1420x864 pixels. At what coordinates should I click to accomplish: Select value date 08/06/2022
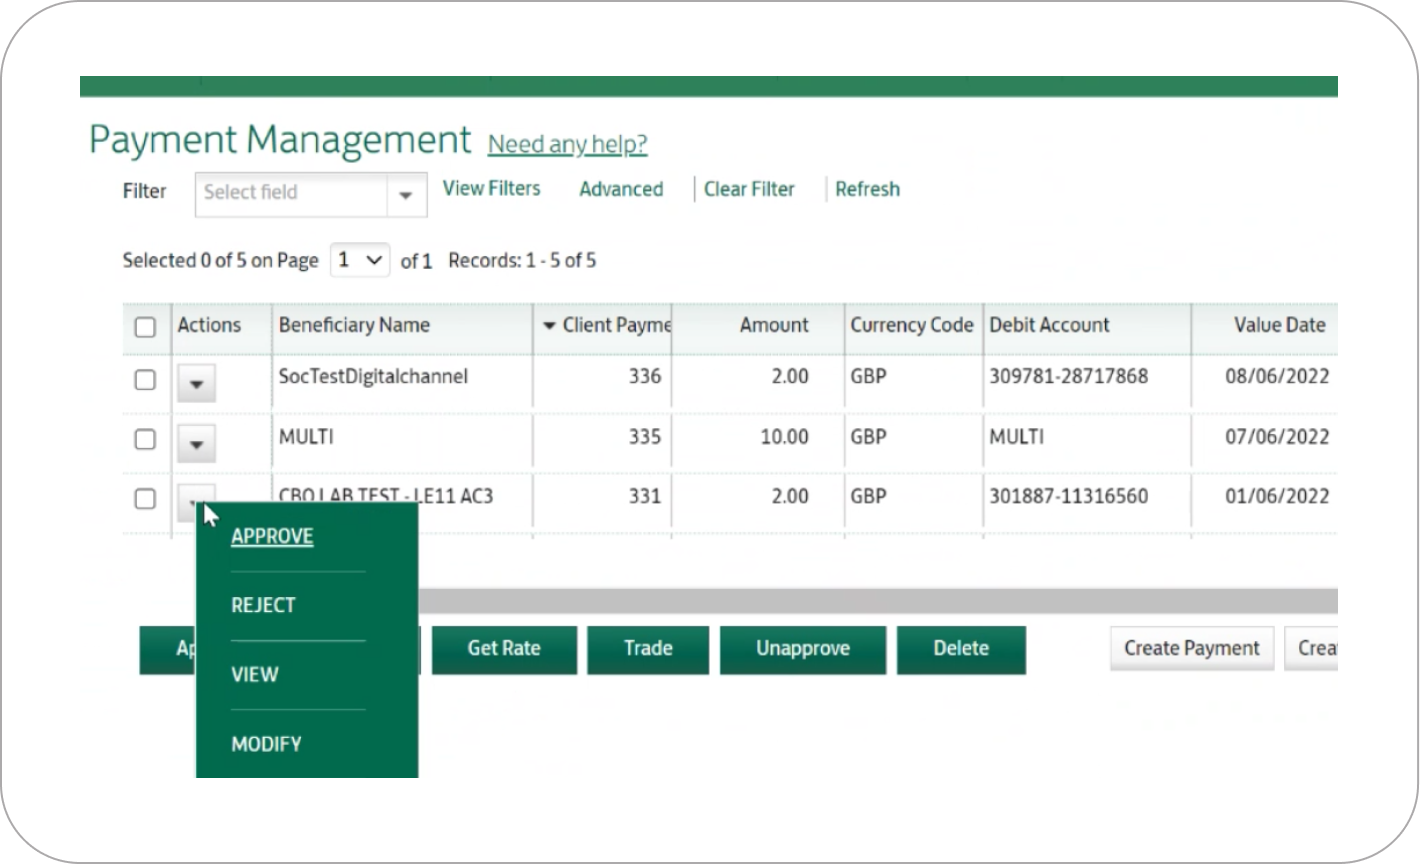[x=1277, y=377]
